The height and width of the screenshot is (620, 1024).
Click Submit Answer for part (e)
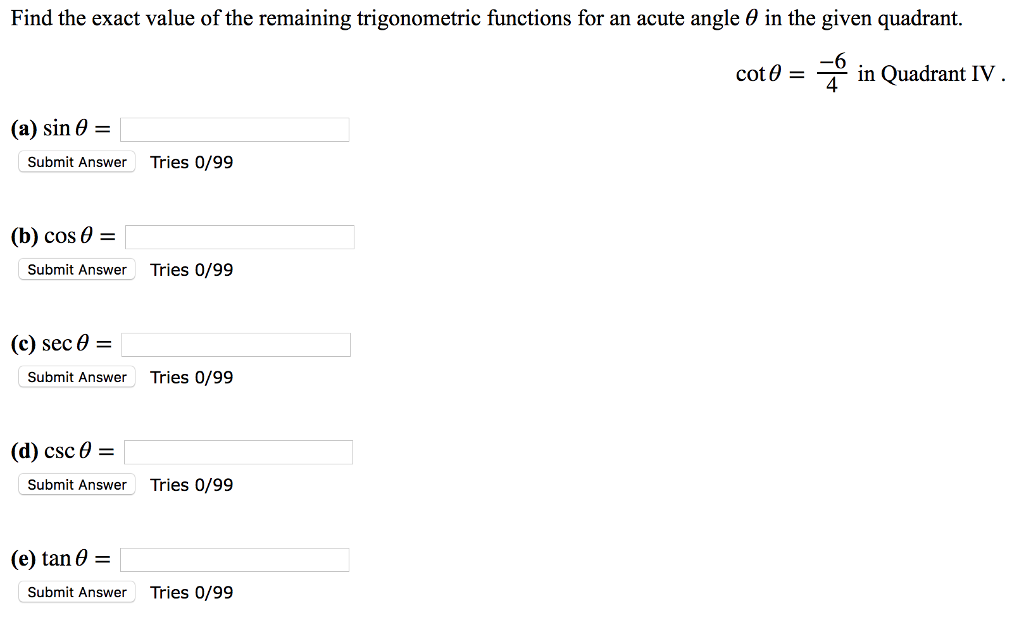point(76,592)
